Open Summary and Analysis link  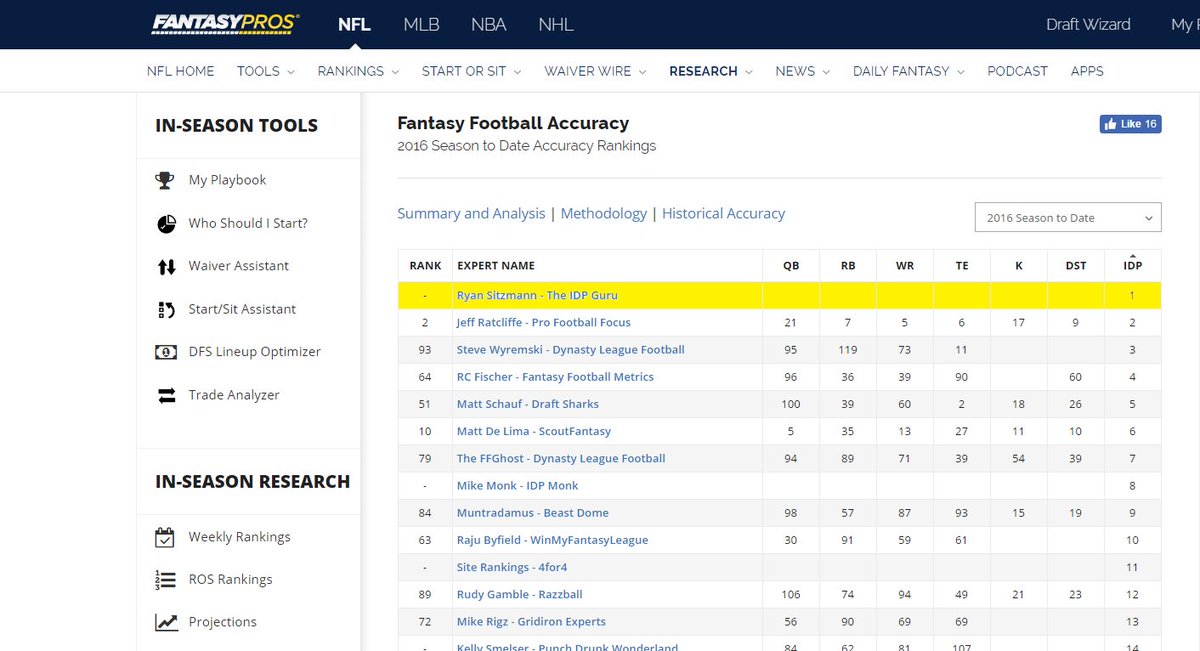471,213
